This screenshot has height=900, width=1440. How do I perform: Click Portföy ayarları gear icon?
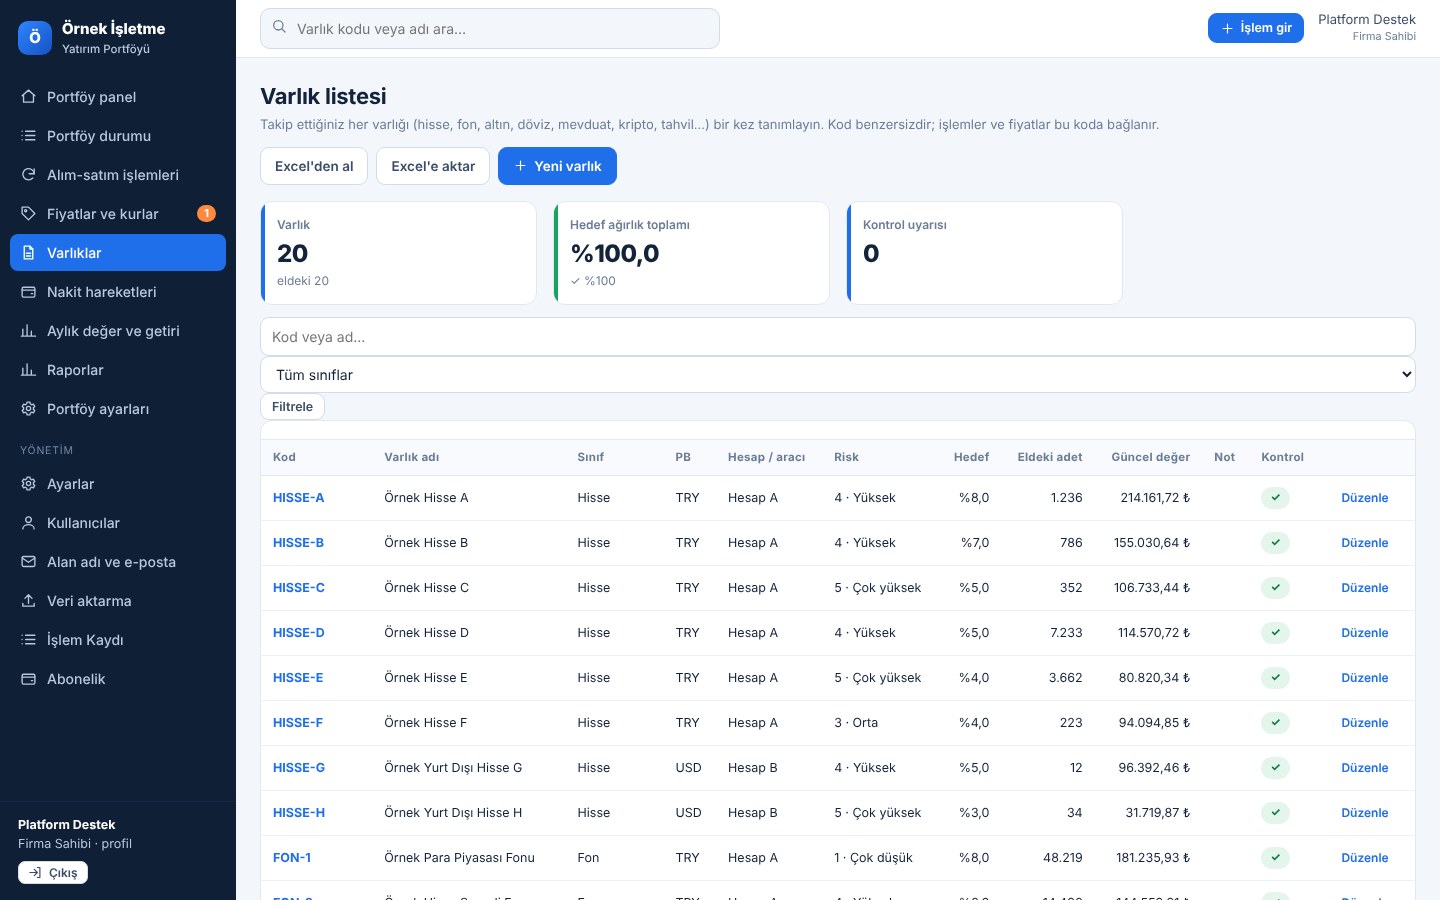(28, 409)
